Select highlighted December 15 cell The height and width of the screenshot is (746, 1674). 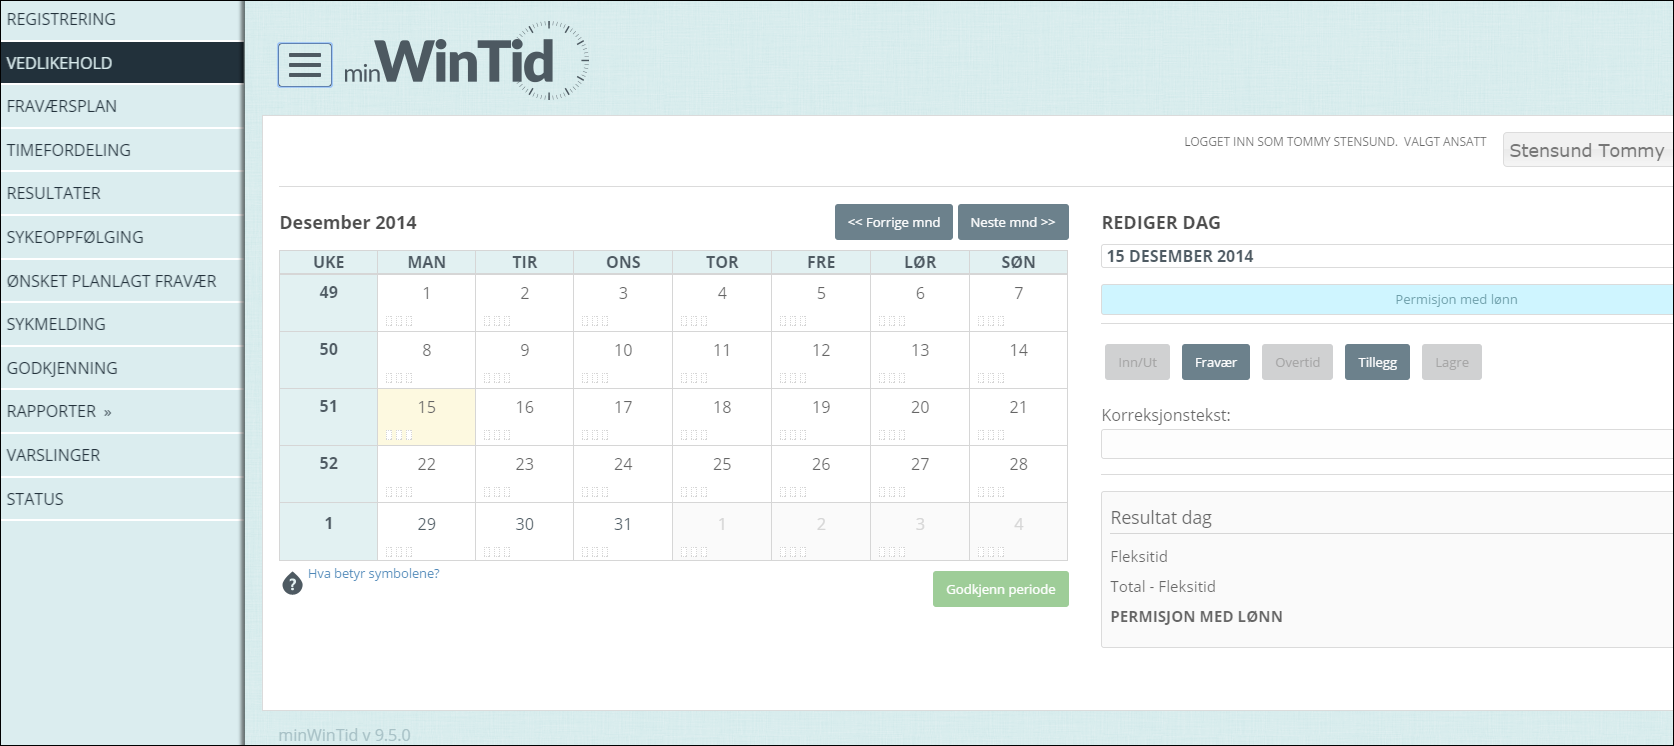click(427, 417)
